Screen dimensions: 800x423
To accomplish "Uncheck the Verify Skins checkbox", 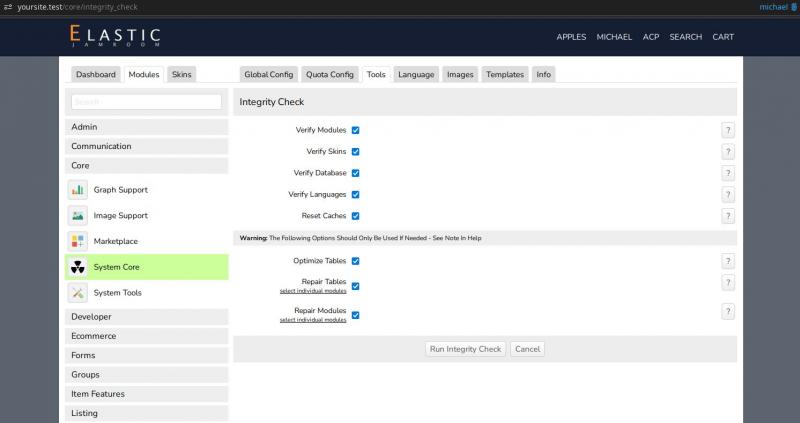I will (356, 152).
